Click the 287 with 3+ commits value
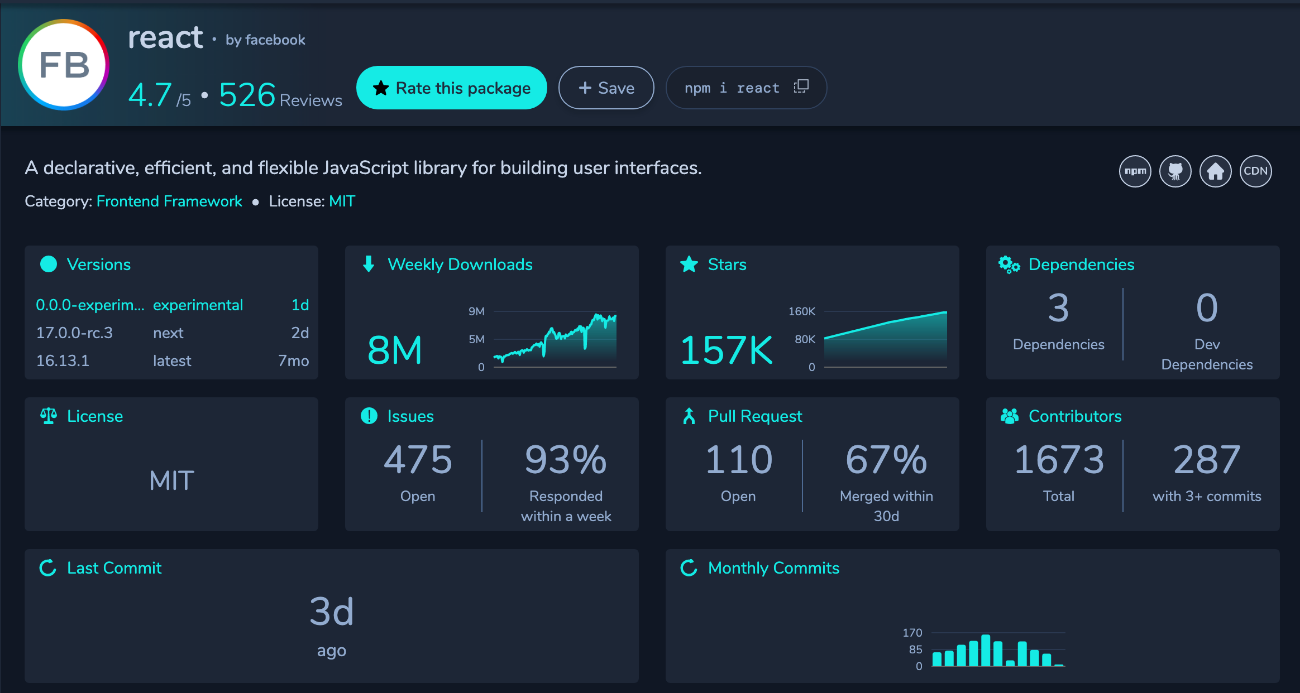Viewport: 1300px width, 693px height. coord(1207,460)
